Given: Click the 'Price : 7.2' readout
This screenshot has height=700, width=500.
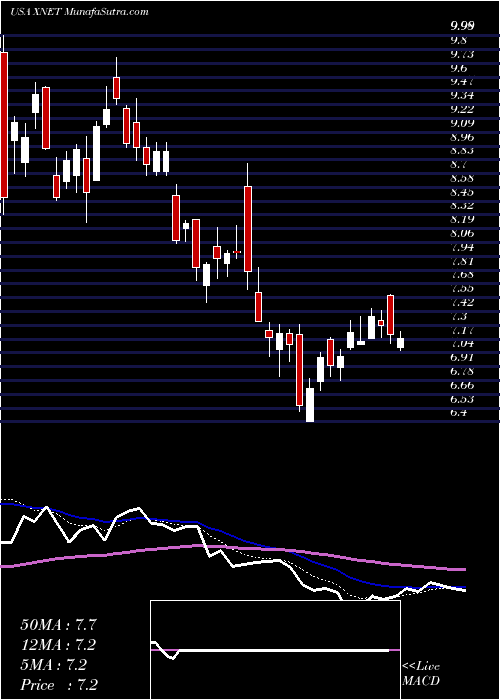Looking at the screenshot, I should (59, 685).
